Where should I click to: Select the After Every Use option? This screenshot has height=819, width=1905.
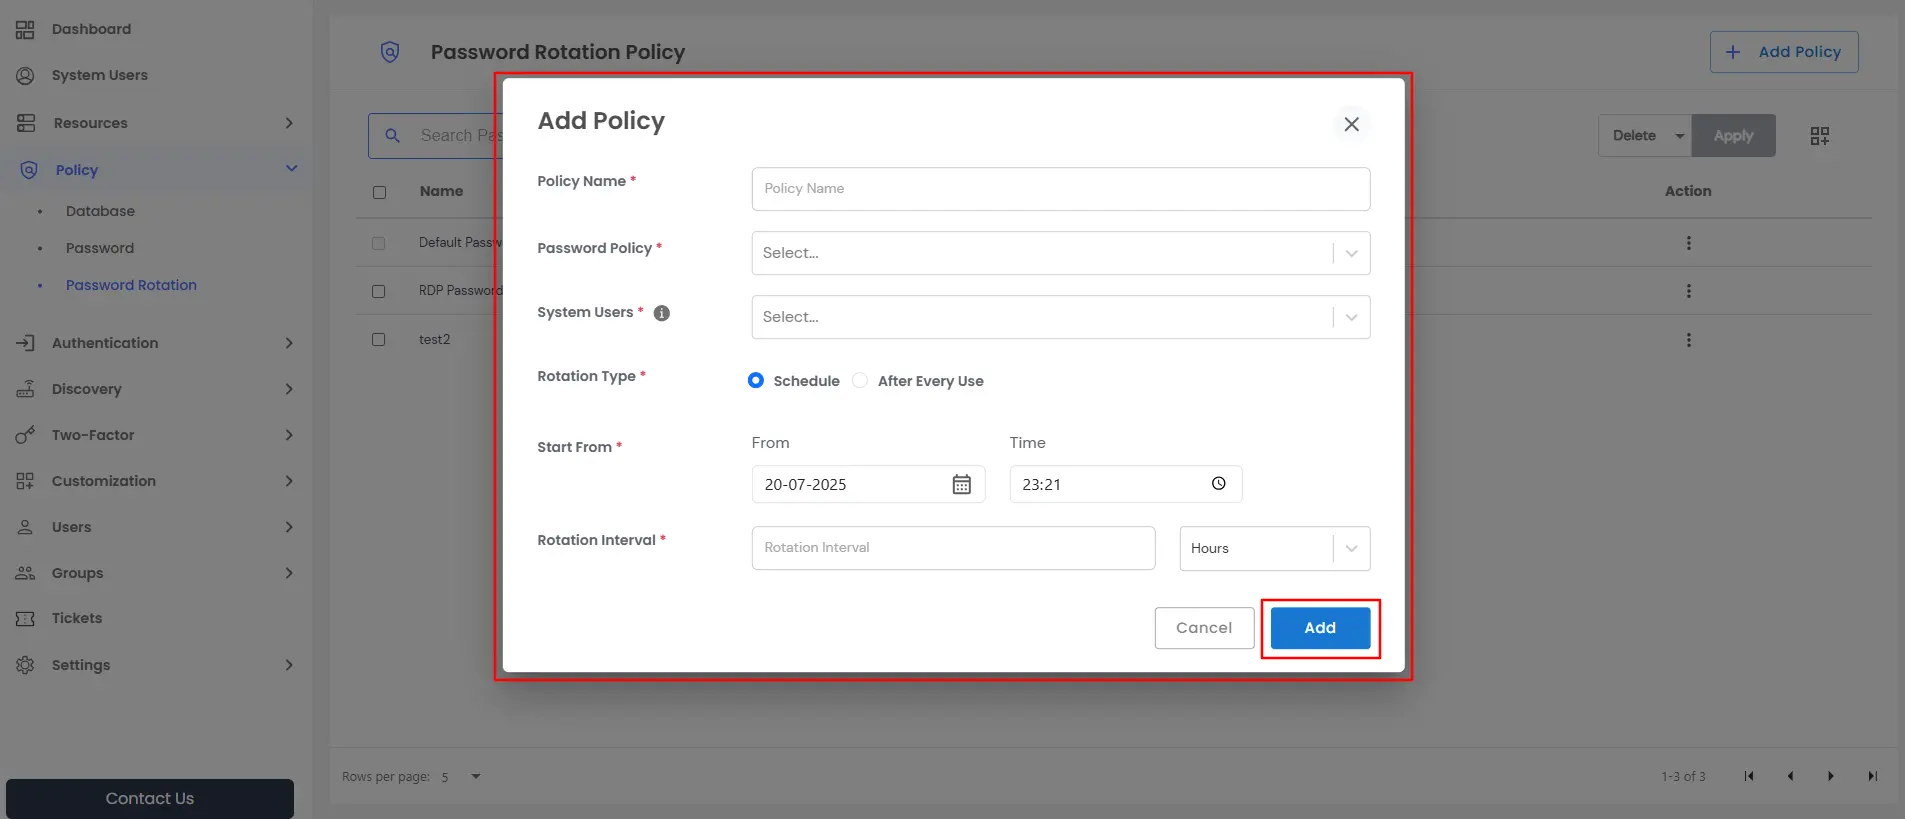[x=860, y=380]
